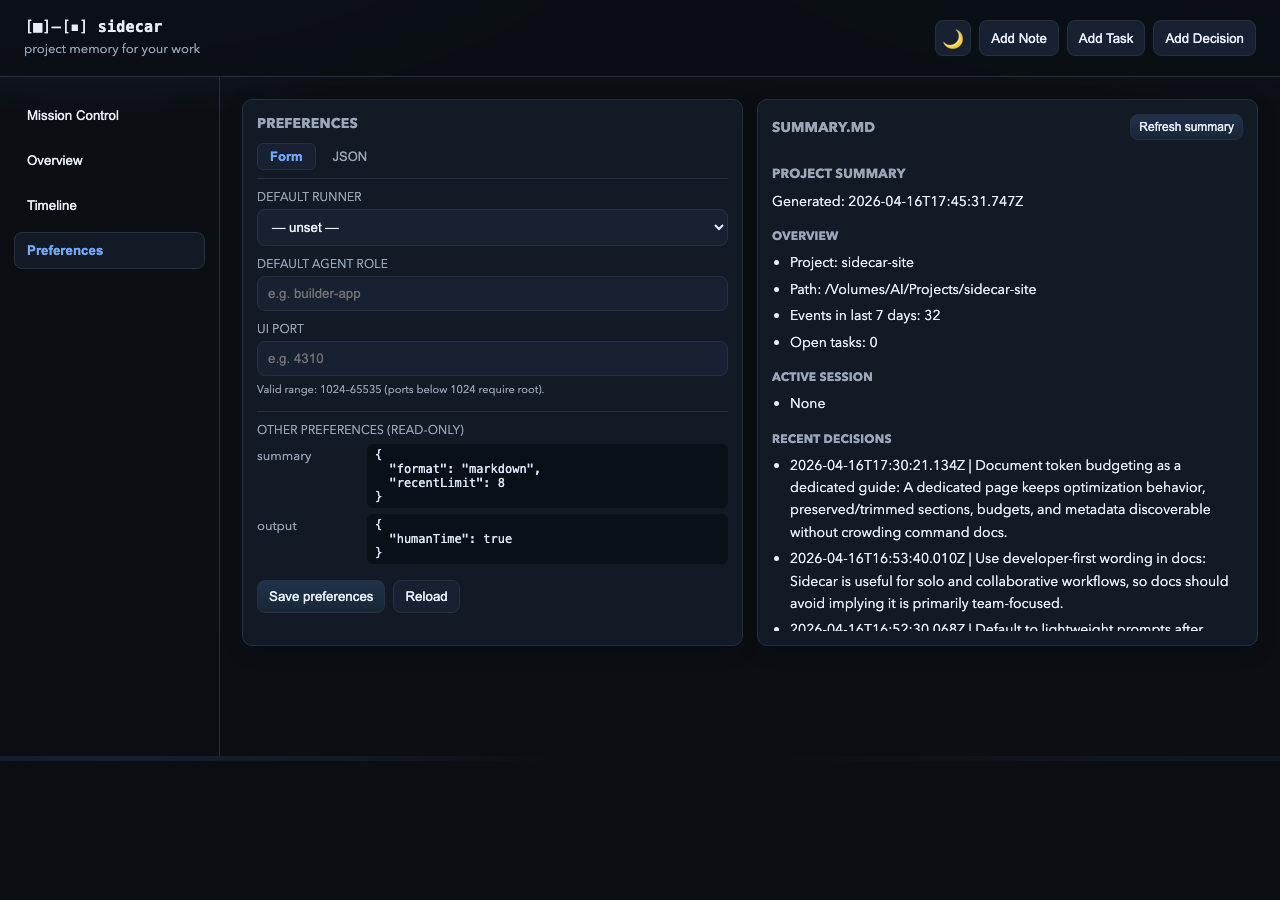Viewport: 1280px width, 900px height.
Task: Open the Default Runner dropdown
Action: coord(492,228)
